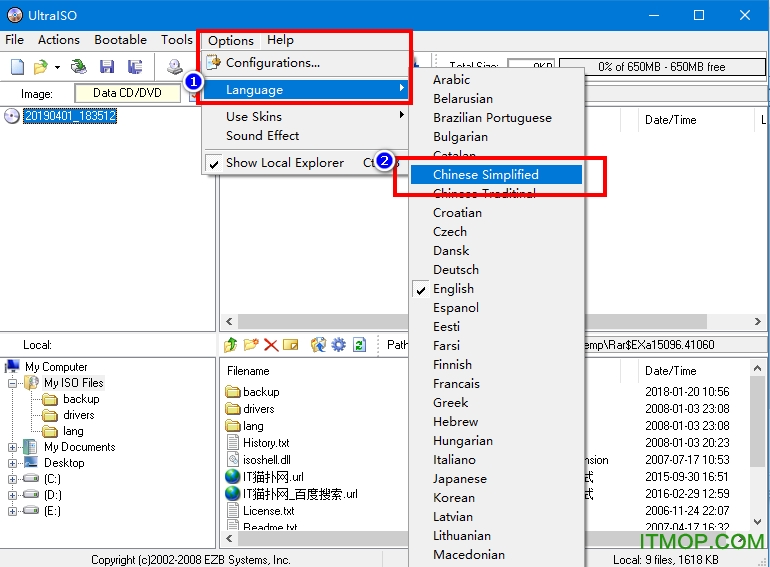Choose Chinese Simplified from language list
Screen dimensions: 770x567
coord(485,174)
